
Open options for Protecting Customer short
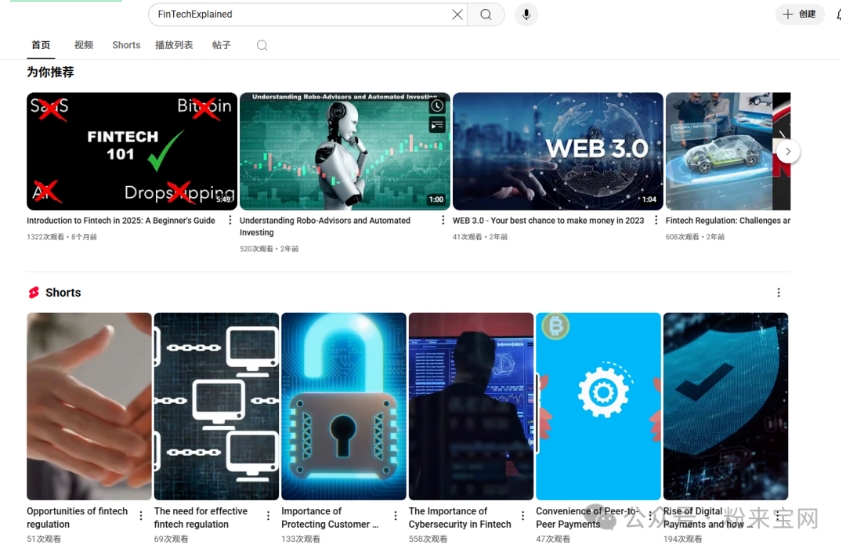395,515
